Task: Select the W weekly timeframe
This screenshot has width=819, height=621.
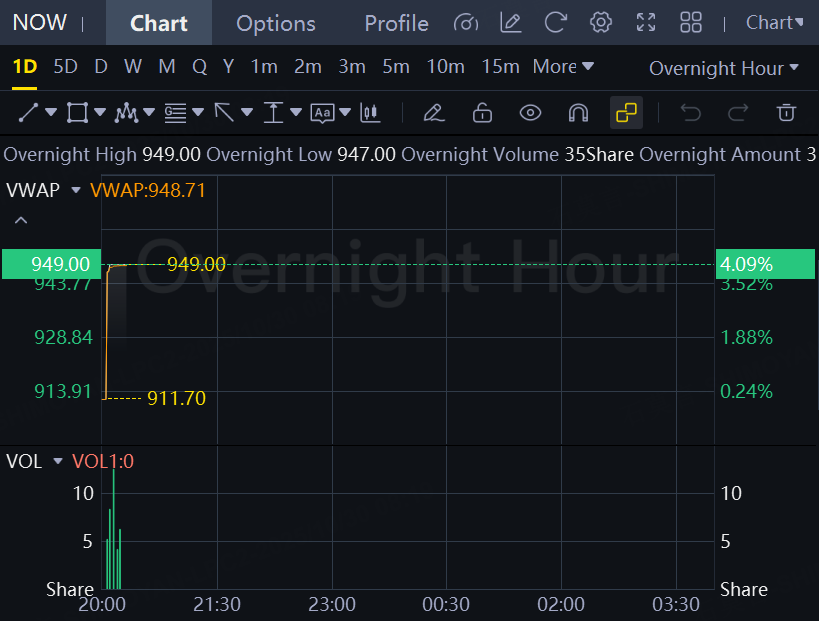Action: pyautogui.click(x=133, y=67)
